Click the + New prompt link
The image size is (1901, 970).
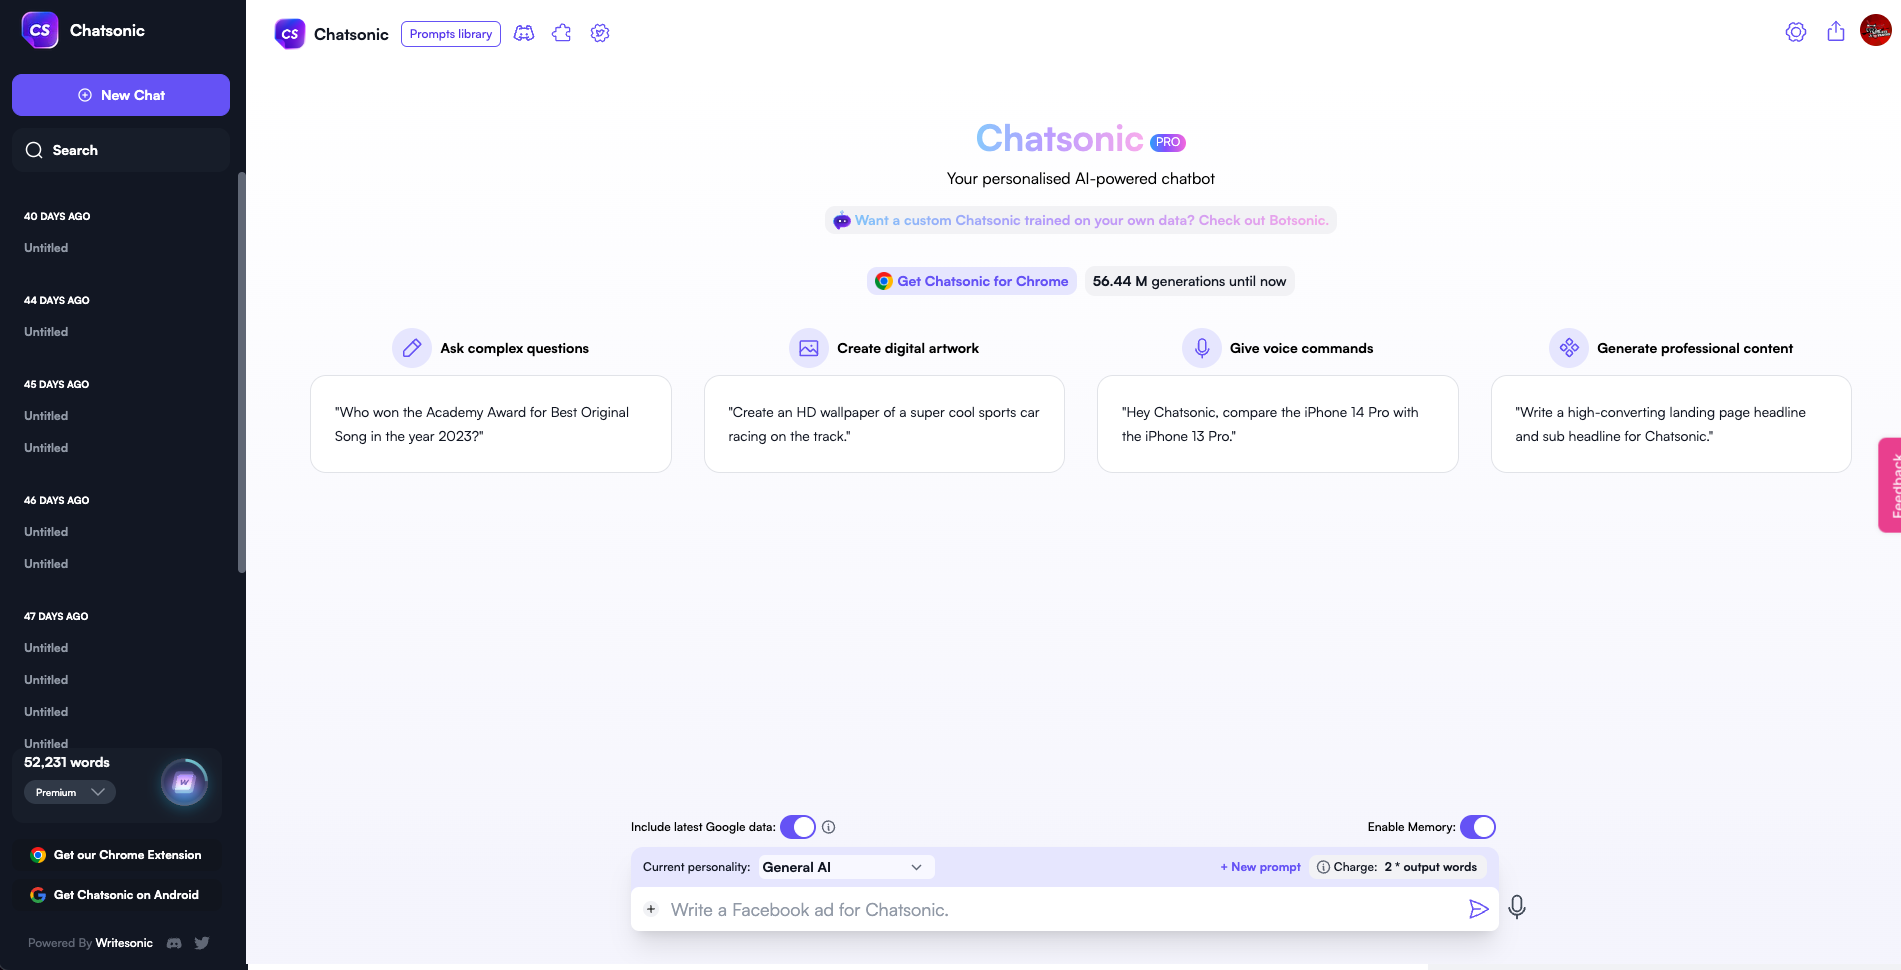[x=1260, y=867]
